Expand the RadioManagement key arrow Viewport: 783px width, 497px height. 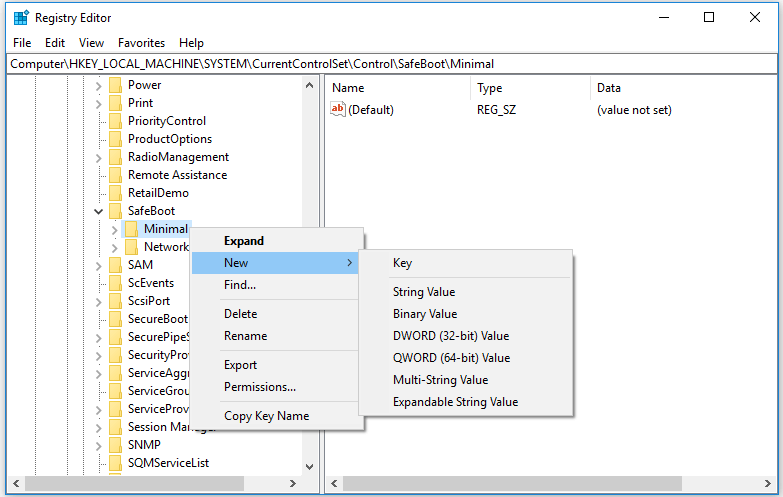point(98,157)
